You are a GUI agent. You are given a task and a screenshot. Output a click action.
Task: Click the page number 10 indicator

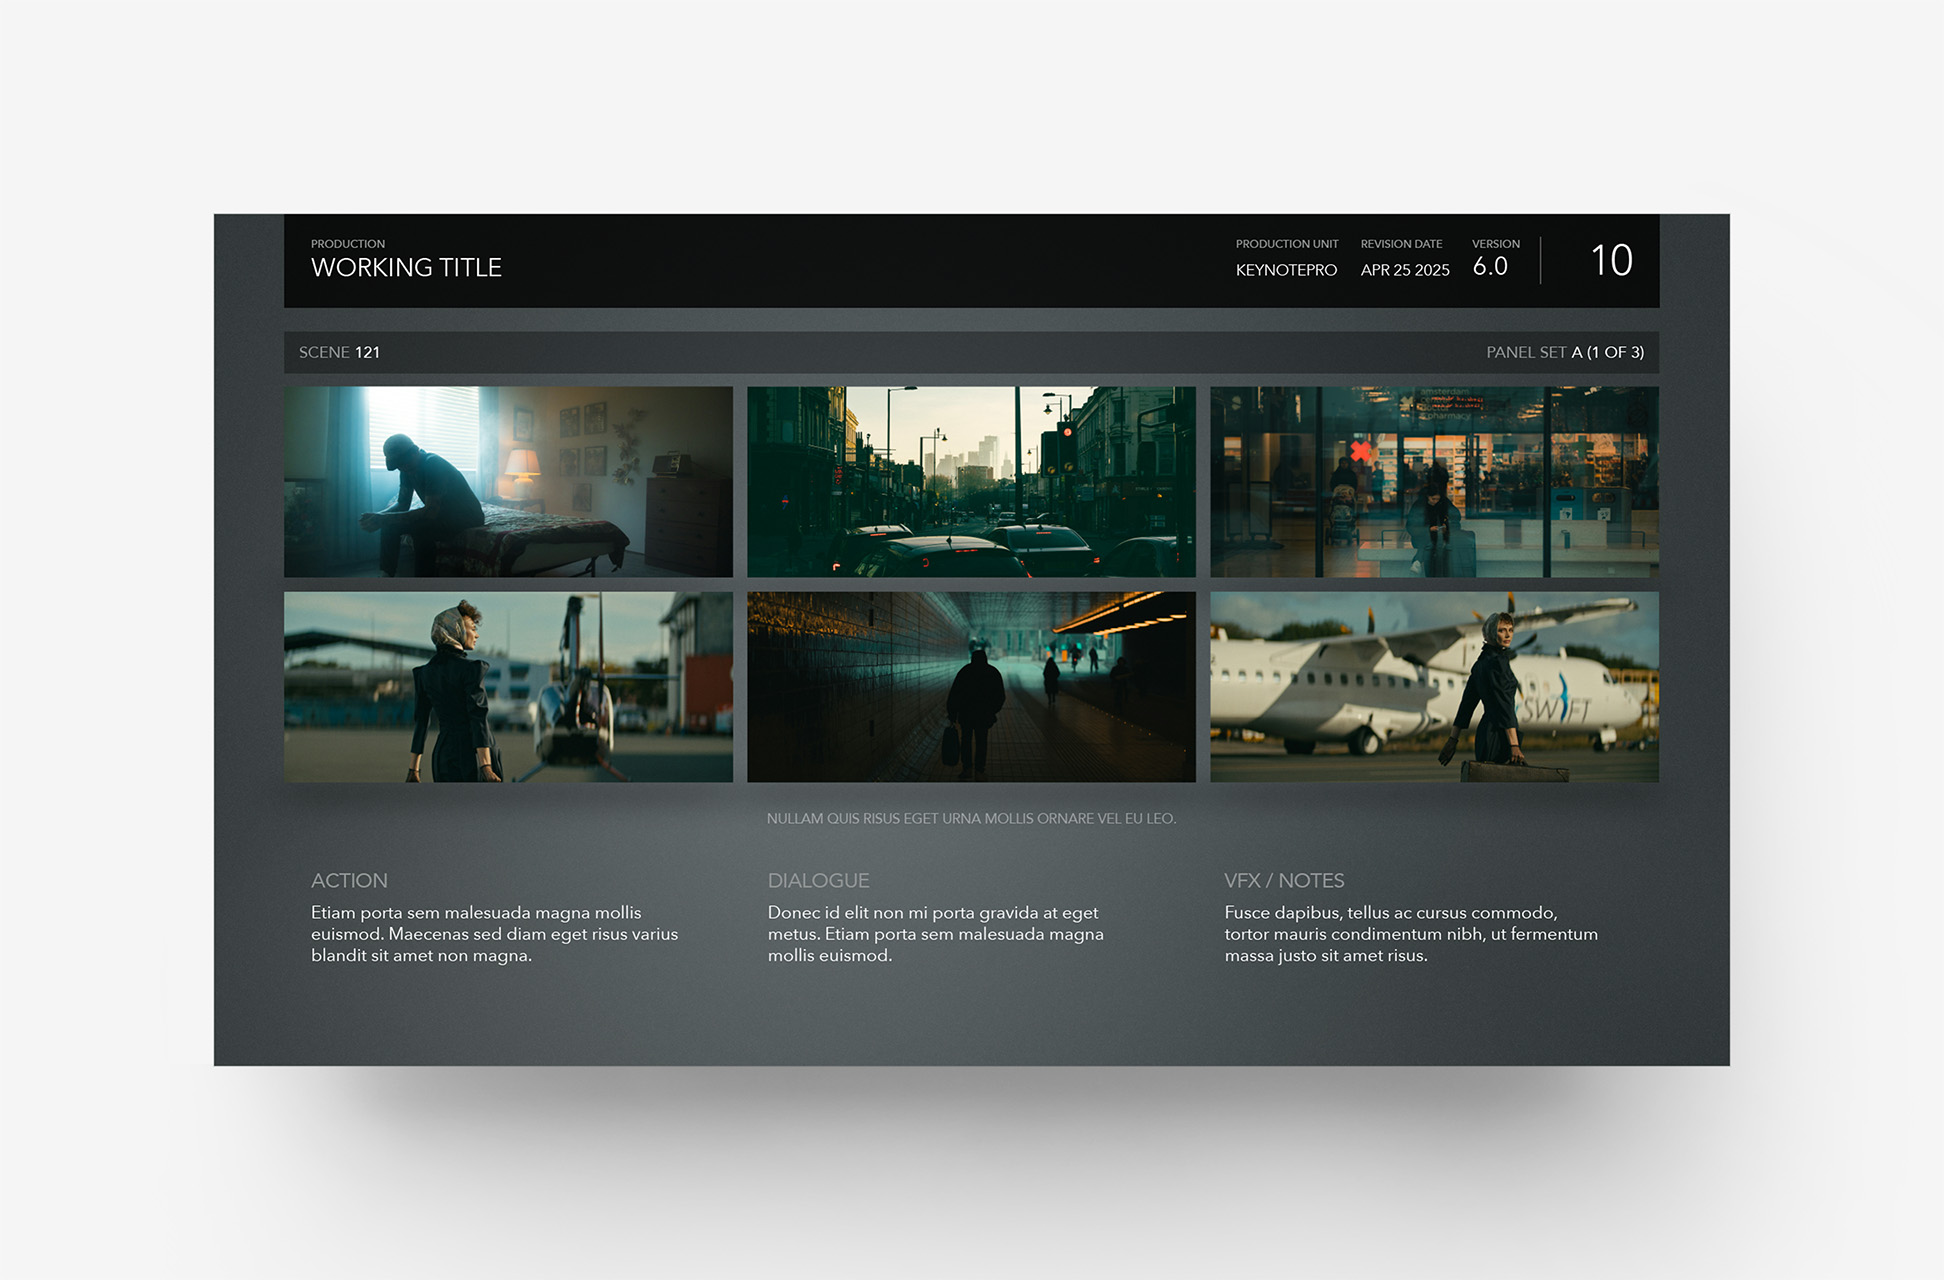[1614, 261]
